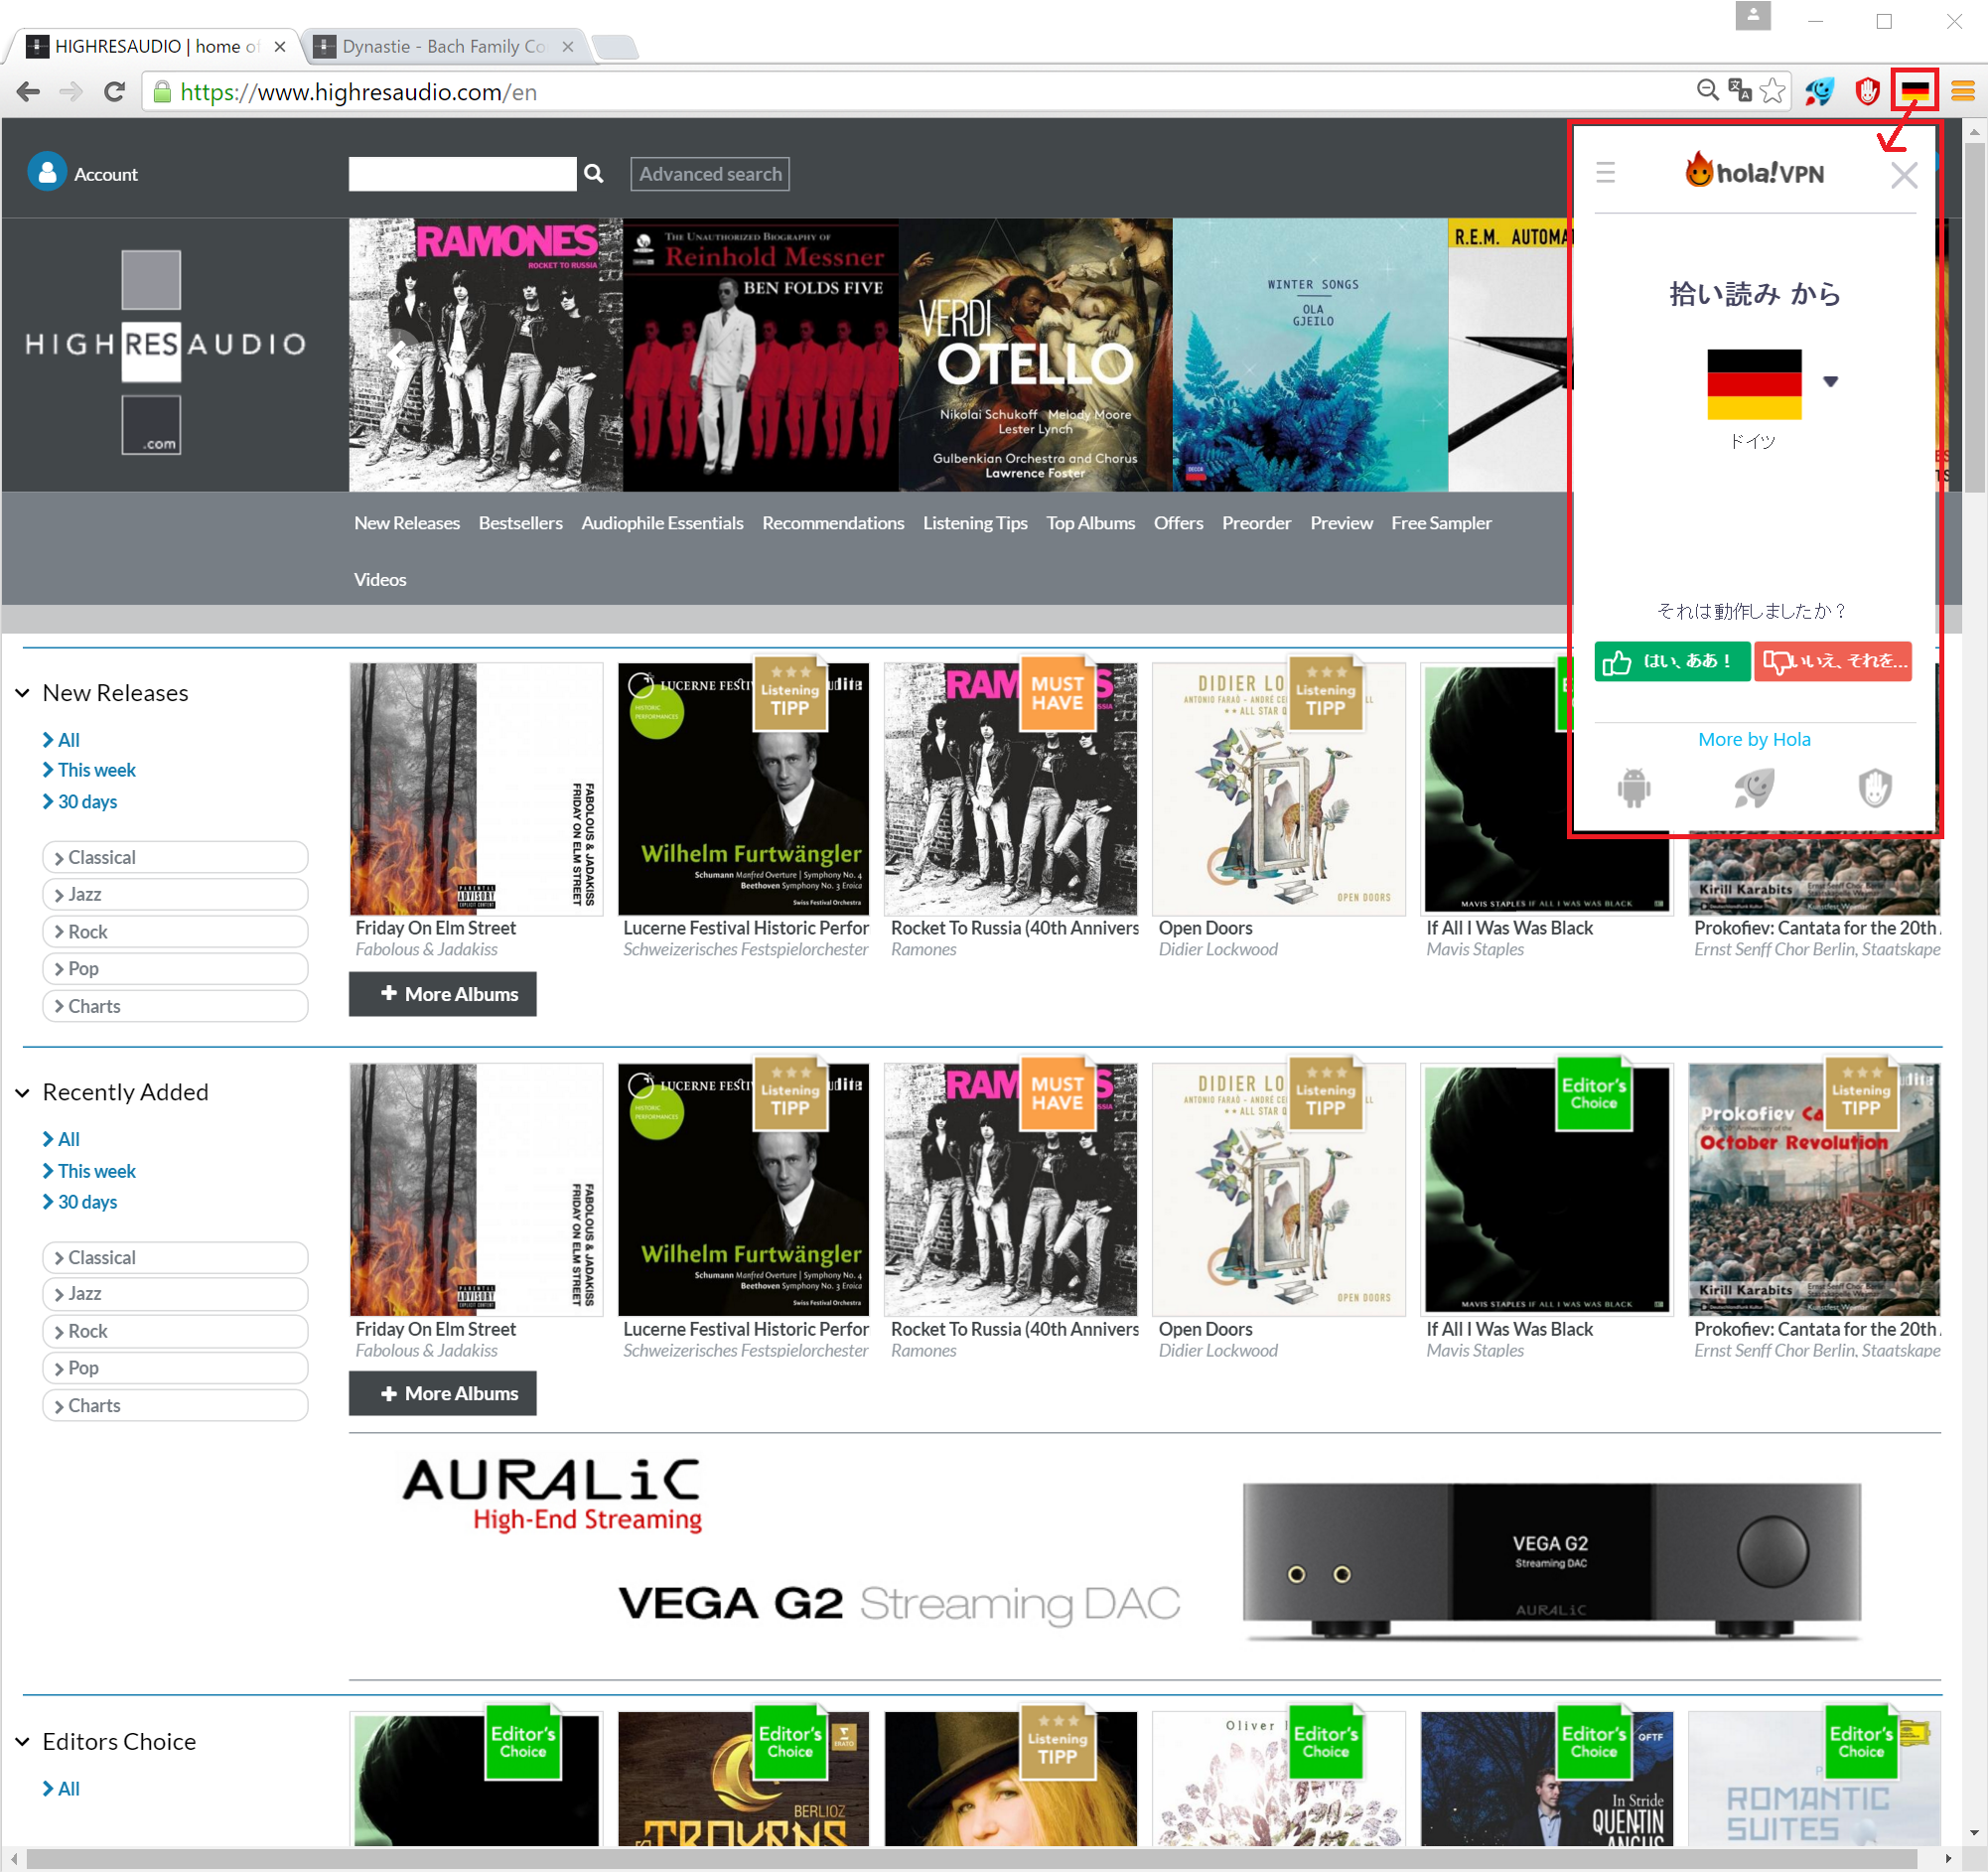Expand Classical under New Releases

pyautogui.click(x=175, y=857)
